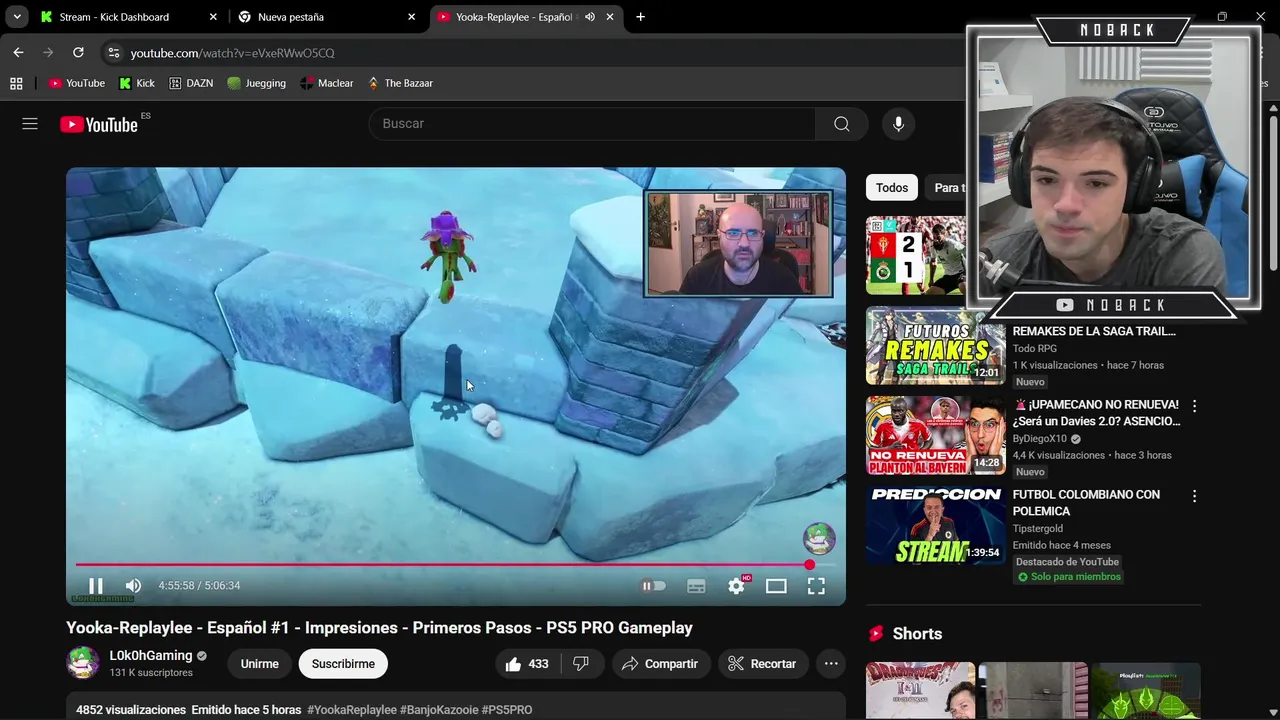Click the '131 K suscriptores' text
Image resolution: width=1280 pixels, height=720 pixels.
point(151,673)
